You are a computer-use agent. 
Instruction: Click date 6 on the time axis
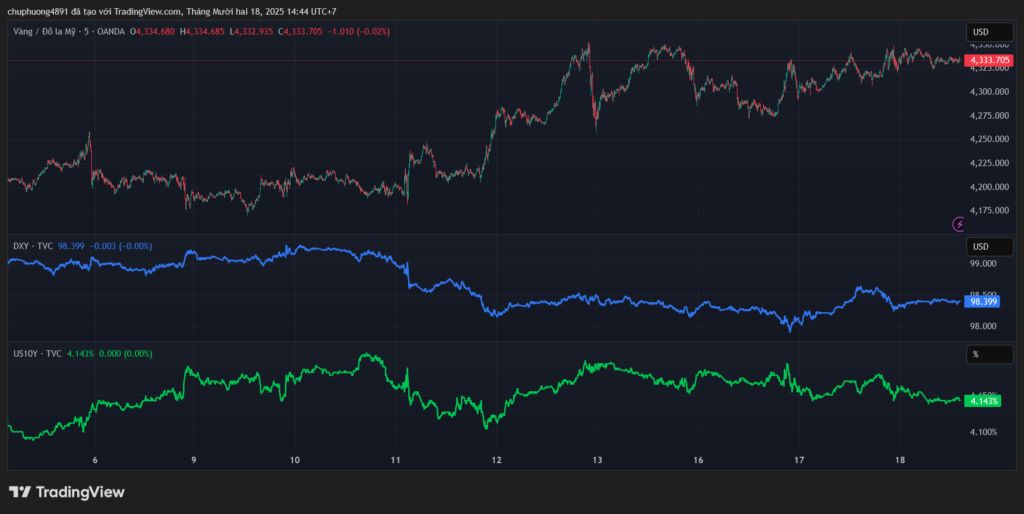pyautogui.click(x=94, y=460)
